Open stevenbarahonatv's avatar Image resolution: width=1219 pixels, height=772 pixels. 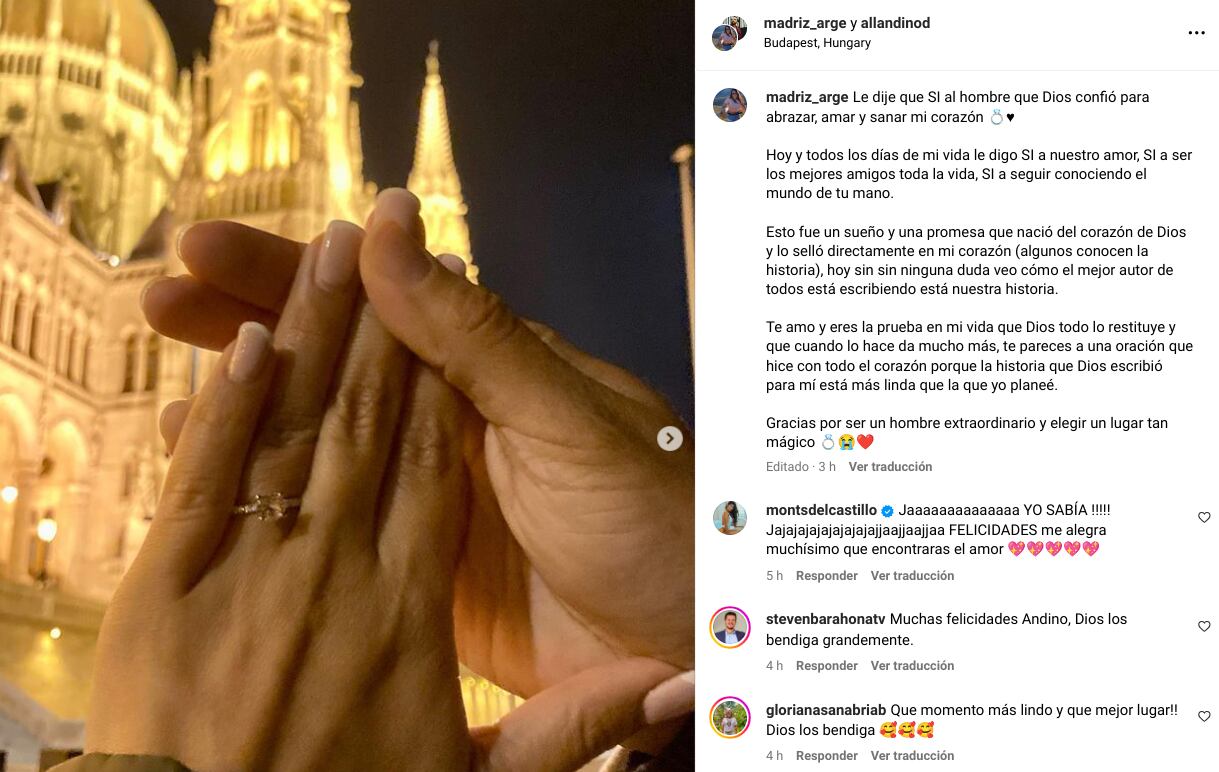[x=730, y=627]
